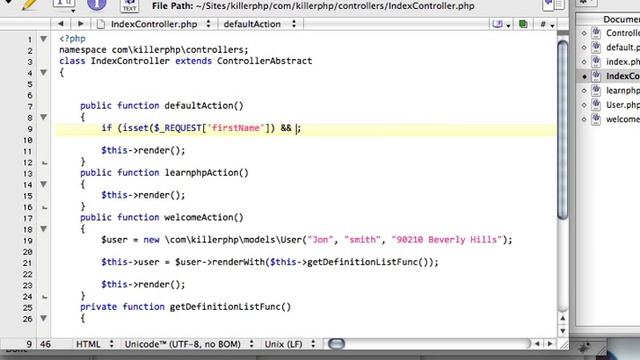Screen dimensions: 640x360
Task: Open the # markers popup menu
Action: tap(547, 24)
